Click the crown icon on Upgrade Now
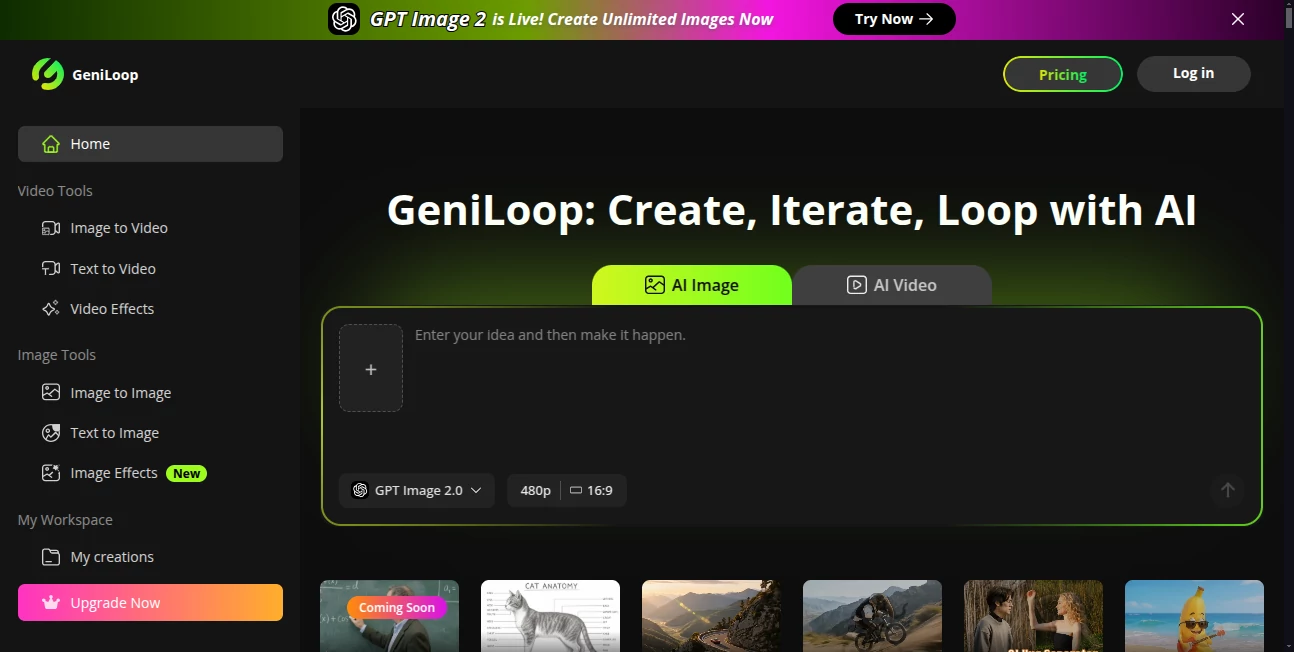This screenshot has height=652, width=1294. pyautogui.click(x=51, y=603)
